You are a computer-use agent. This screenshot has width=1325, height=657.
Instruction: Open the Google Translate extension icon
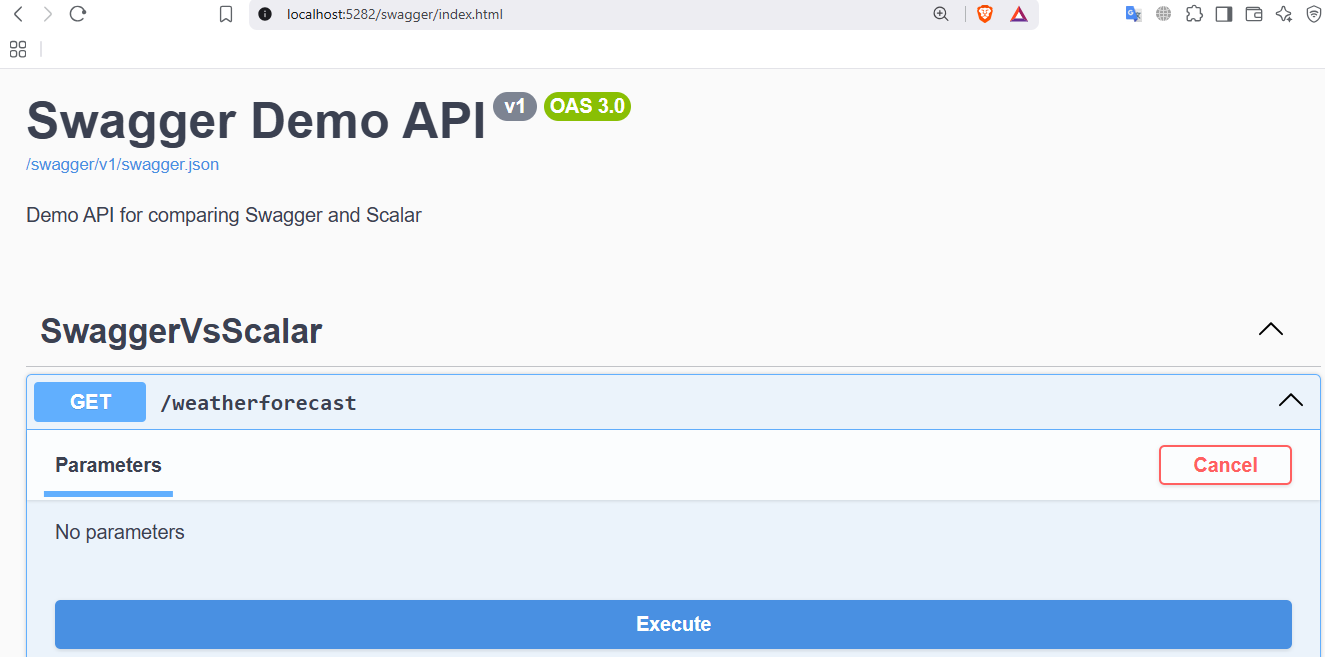[1133, 14]
